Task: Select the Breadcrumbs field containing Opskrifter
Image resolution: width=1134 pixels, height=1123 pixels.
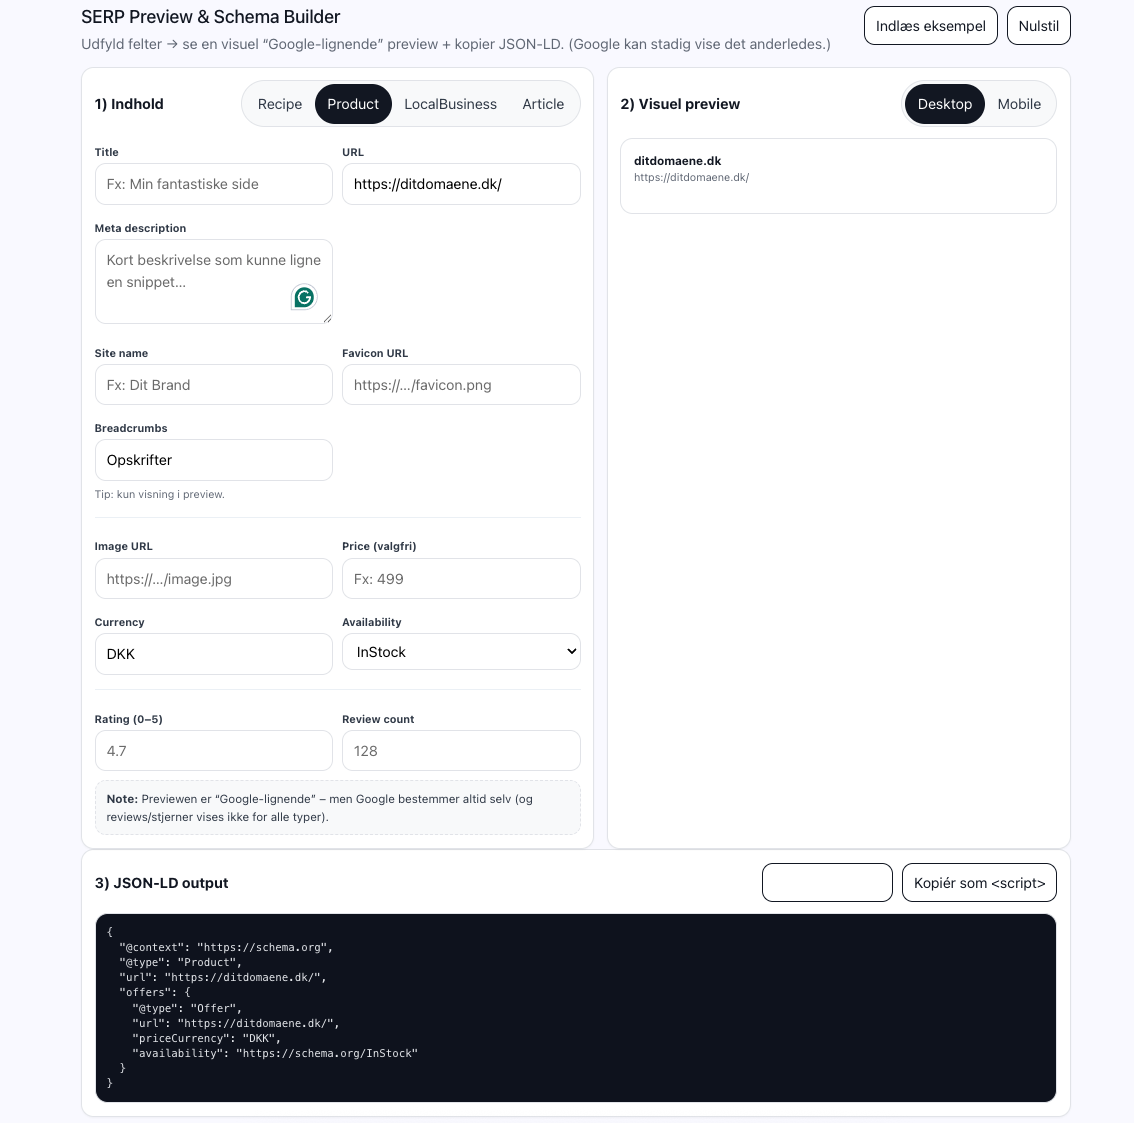Action: (x=213, y=460)
